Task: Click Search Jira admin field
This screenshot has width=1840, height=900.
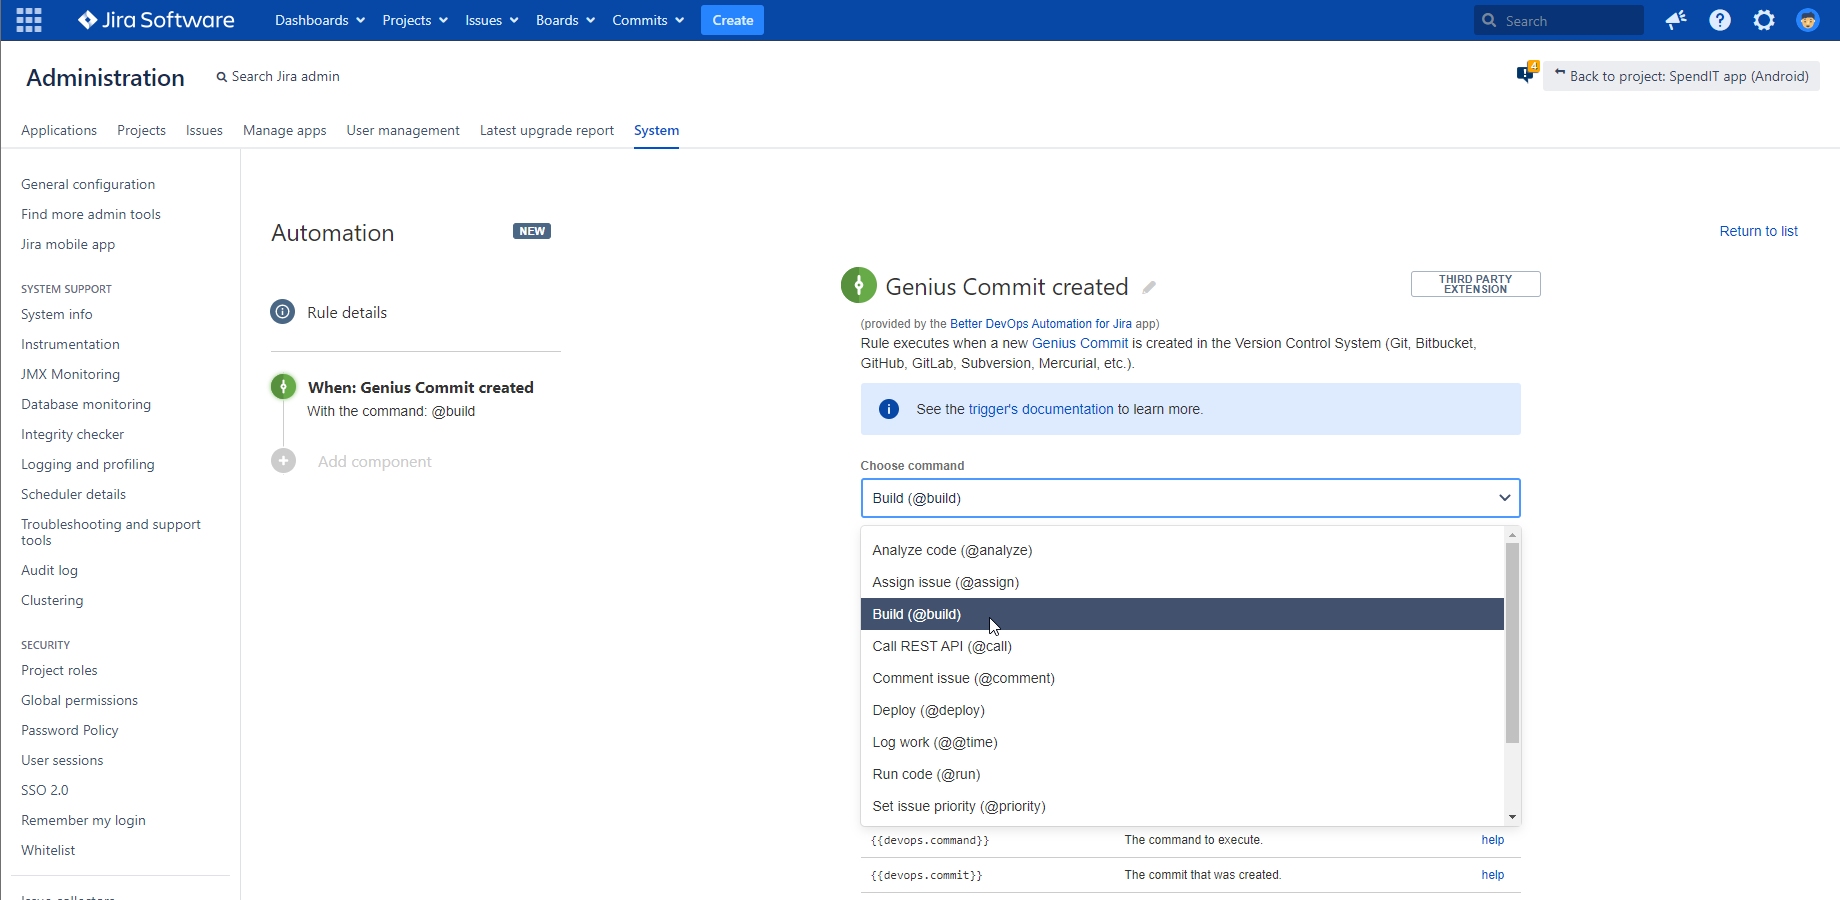Action: (x=278, y=76)
